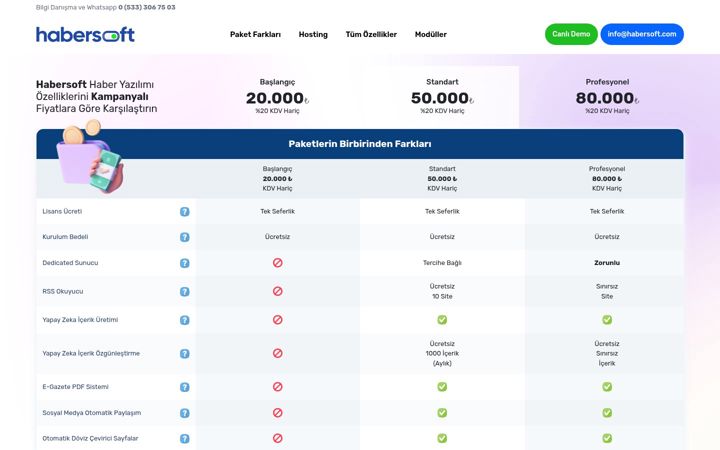
Task: Click the Kurulum Bedeli row label
Action: (x=65, y=237)
